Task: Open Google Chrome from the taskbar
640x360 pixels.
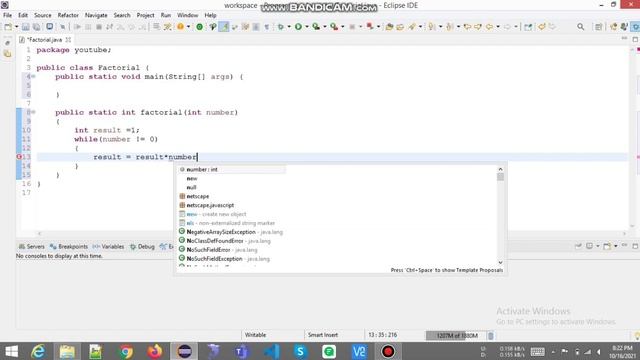Action: [x=126, y=351]
